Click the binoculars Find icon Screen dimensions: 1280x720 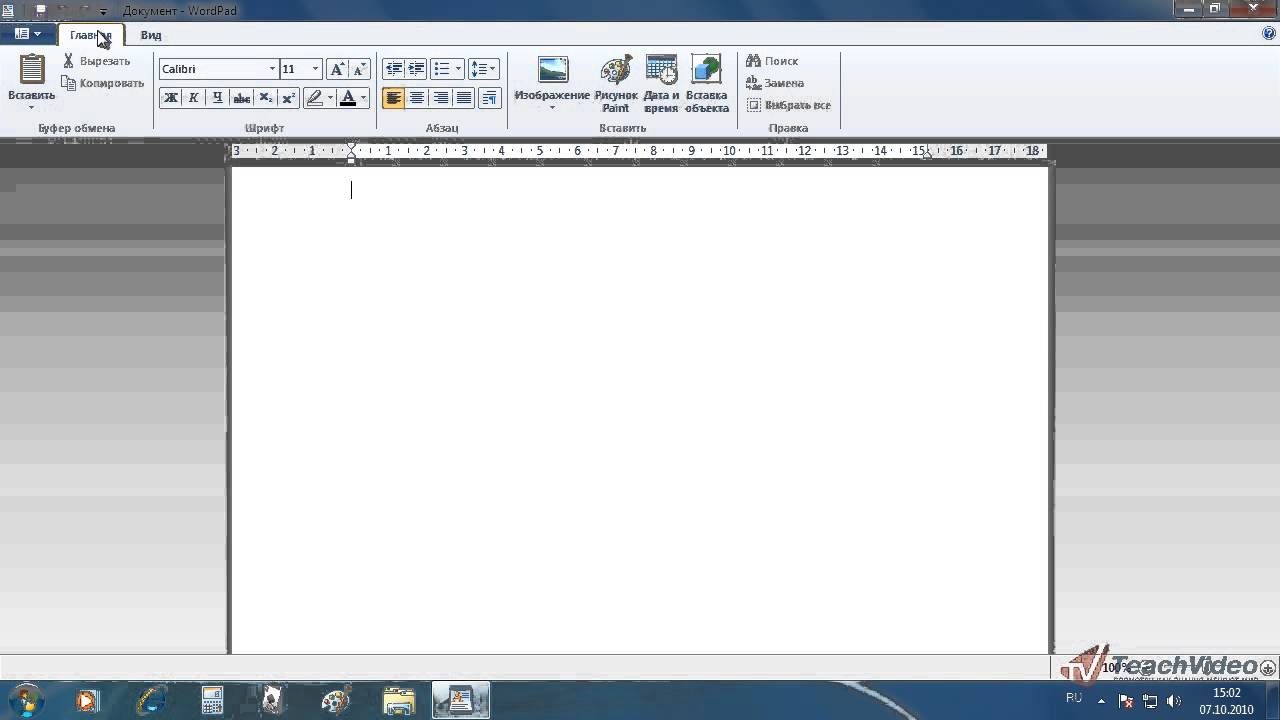754,61
